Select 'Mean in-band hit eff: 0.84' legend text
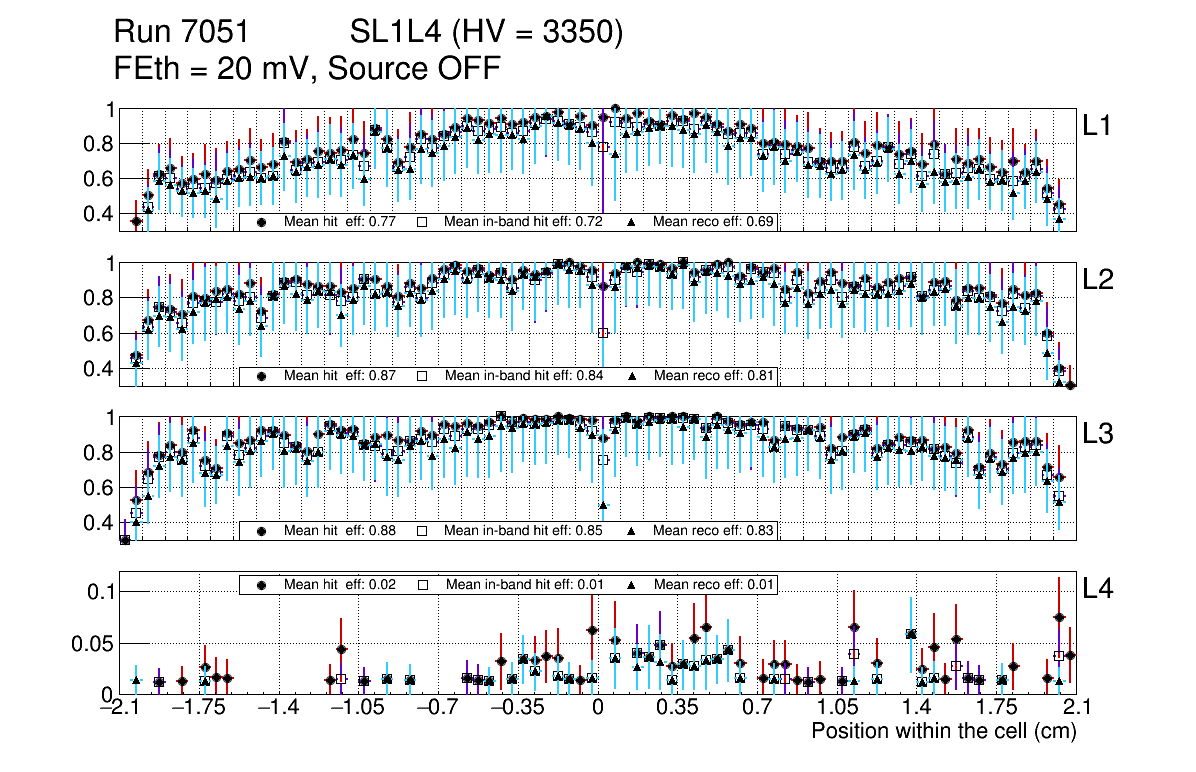 [523, 376]
